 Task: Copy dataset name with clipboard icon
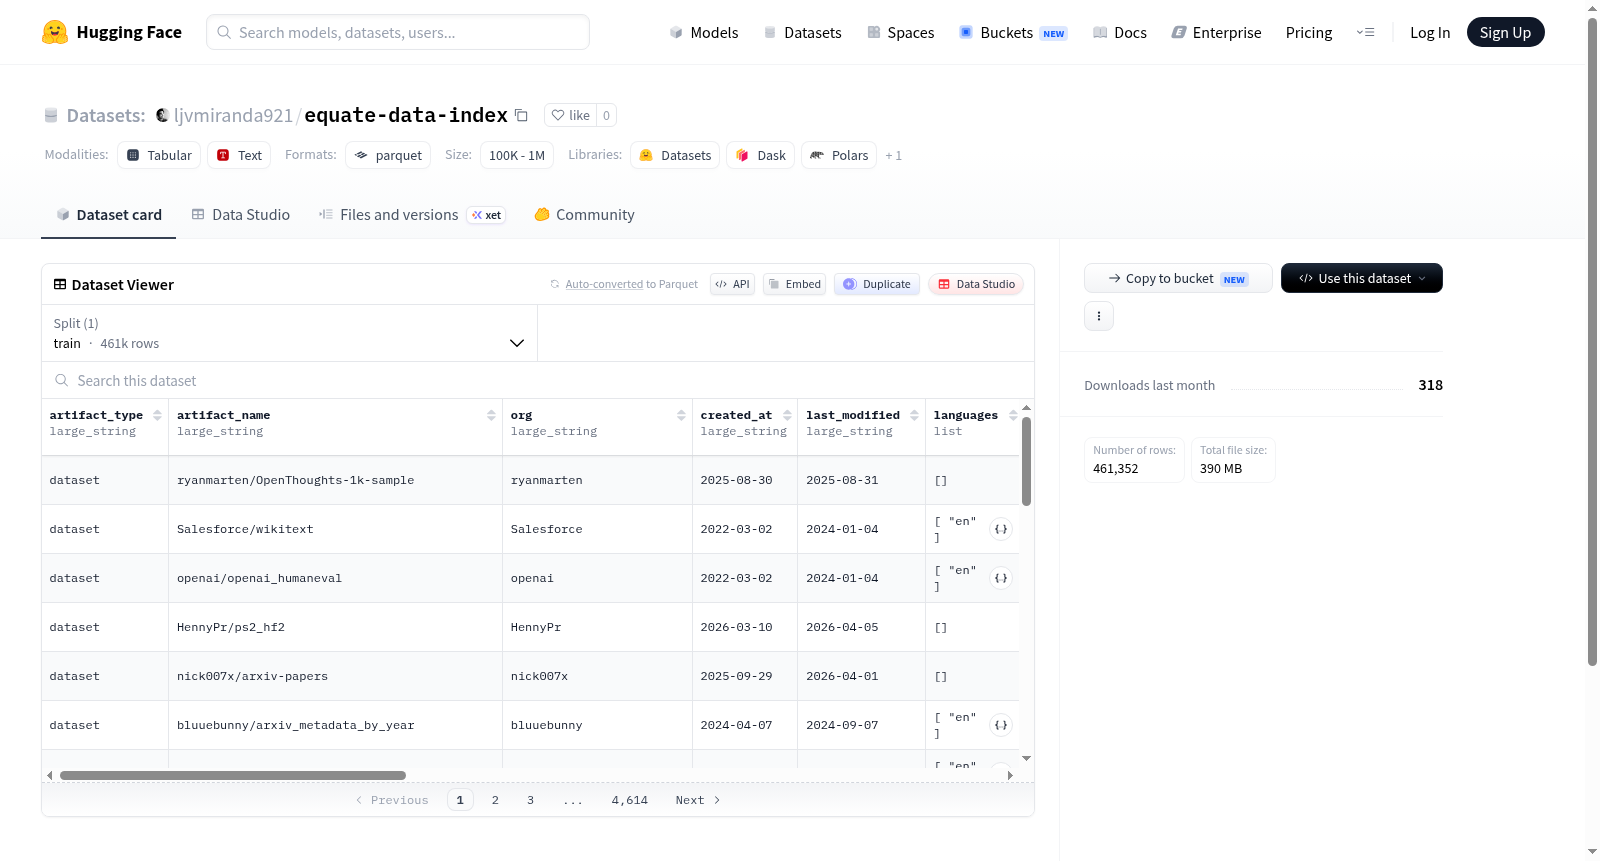521,115
